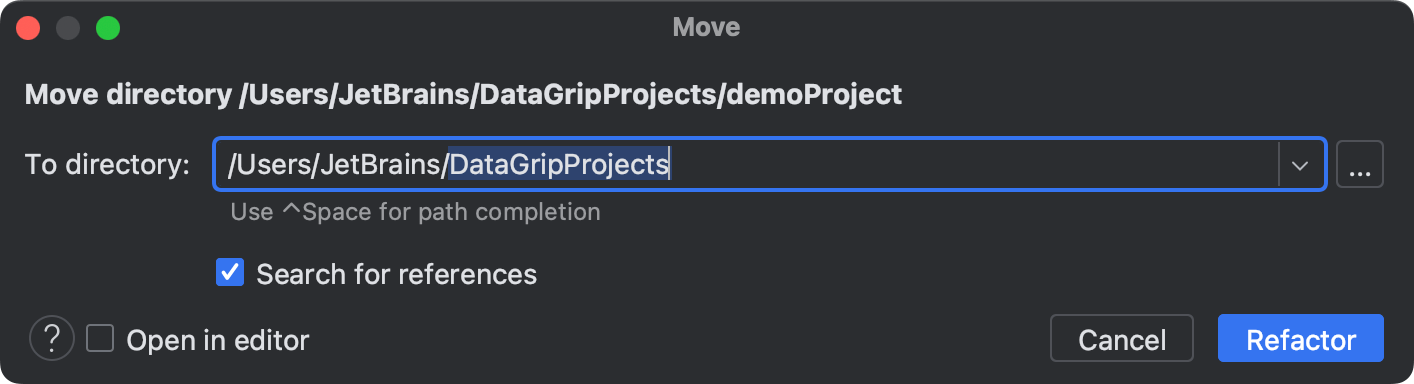Toggle via the Search for references label
The width and height of the screenshot is (1414, 384).
click(397, 273)
